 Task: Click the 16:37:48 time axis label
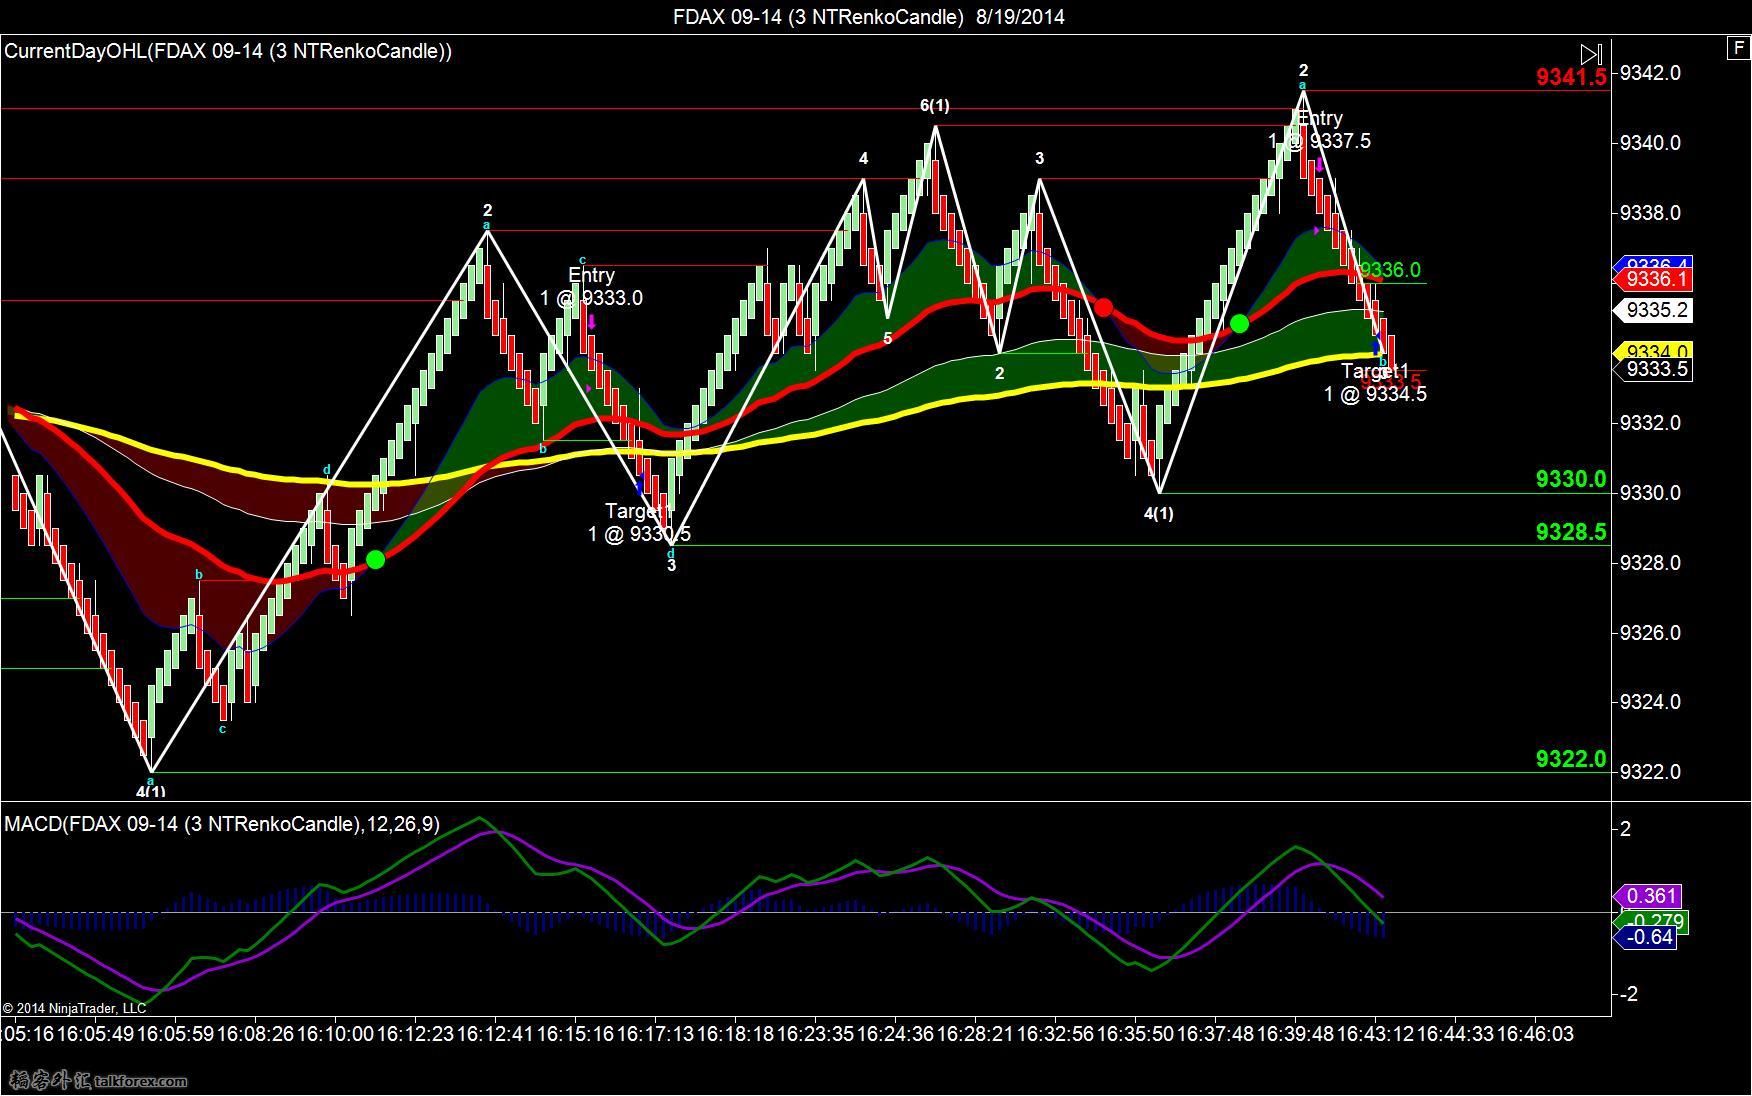coord(1215,1034)
